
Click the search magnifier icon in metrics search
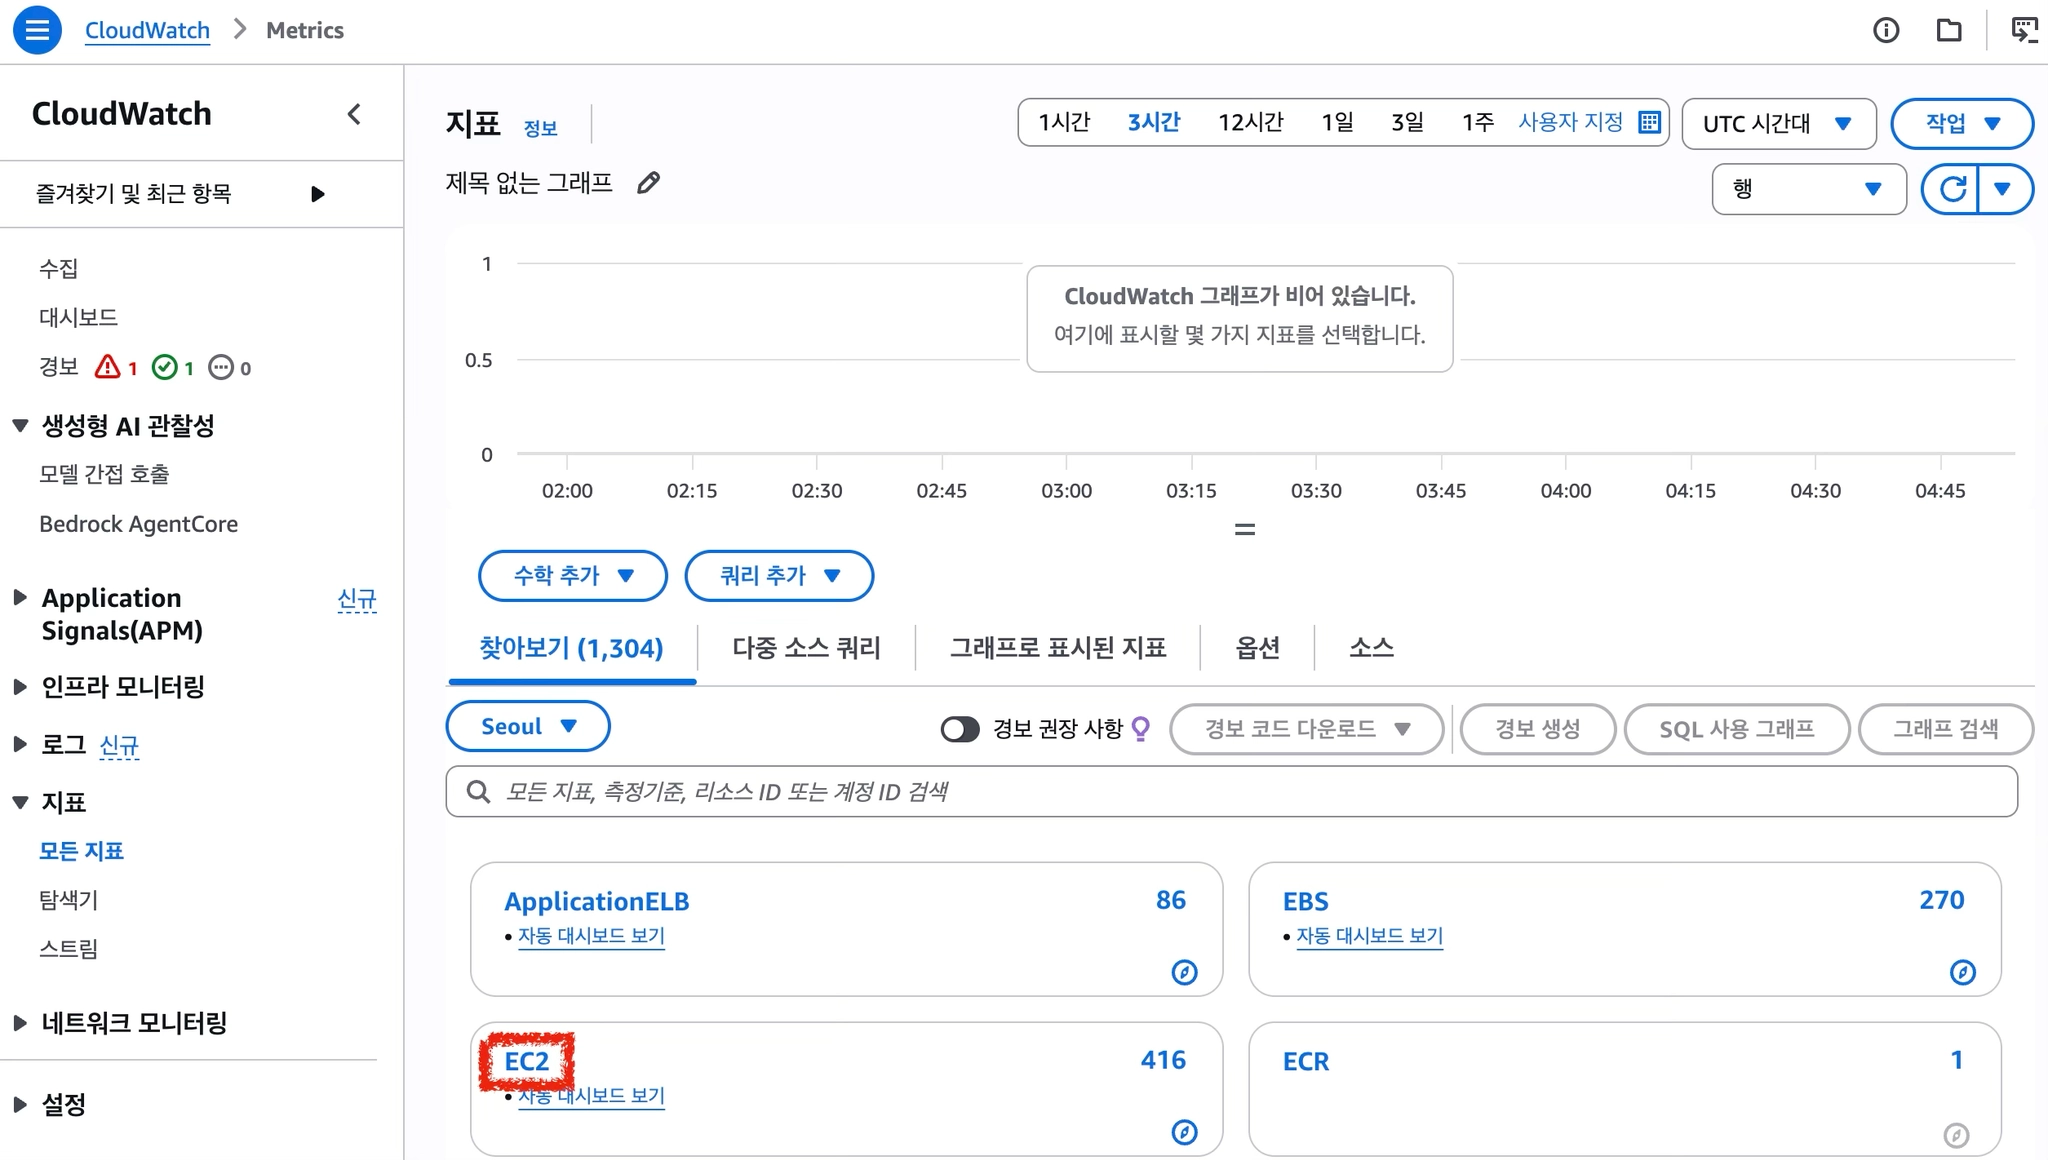(479, 792)
